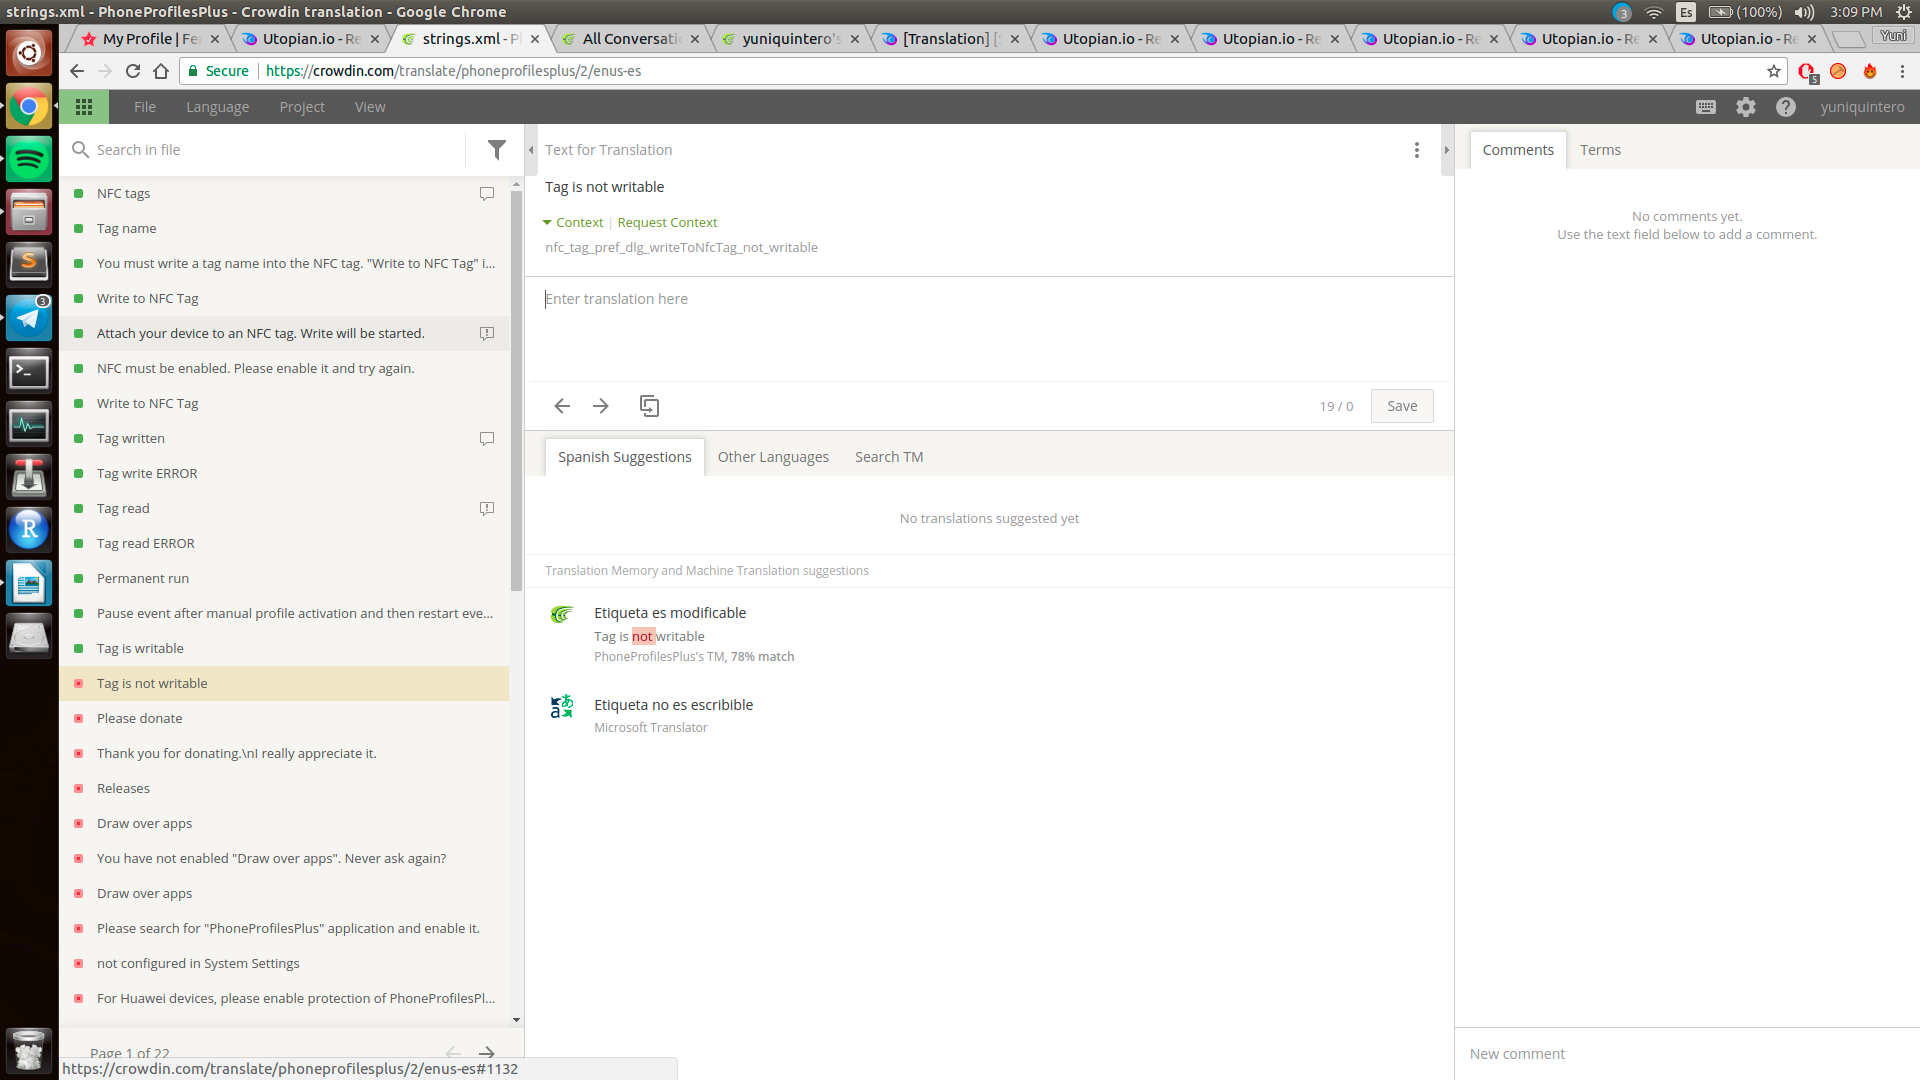Open the Project menu
Screen dimensions: 1920x1080
tap(302, 107)
